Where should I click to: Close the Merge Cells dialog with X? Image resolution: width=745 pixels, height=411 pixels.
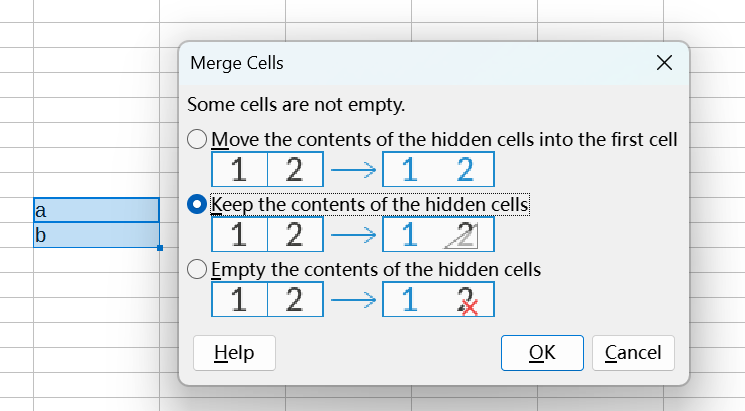coord(664,63)
